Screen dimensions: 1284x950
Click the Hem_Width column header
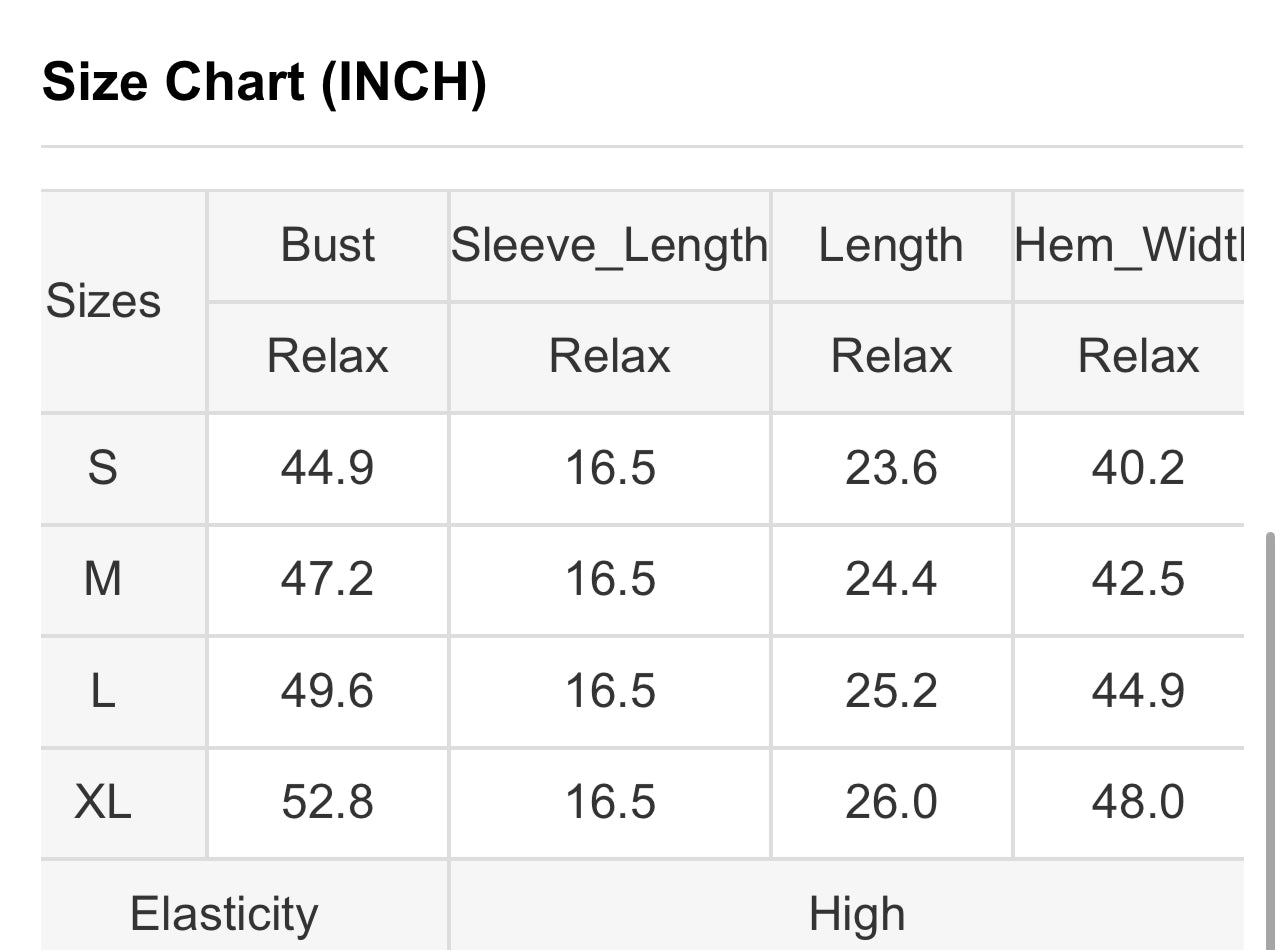tap(1130, 245)
